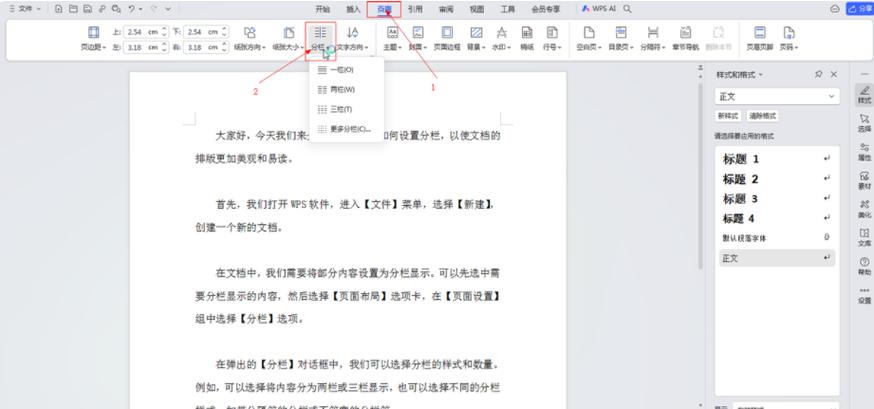Open the 水印 watermark menu
This screenshot has width=874, height=409.
pyautogui.click(x=502, y=38)
